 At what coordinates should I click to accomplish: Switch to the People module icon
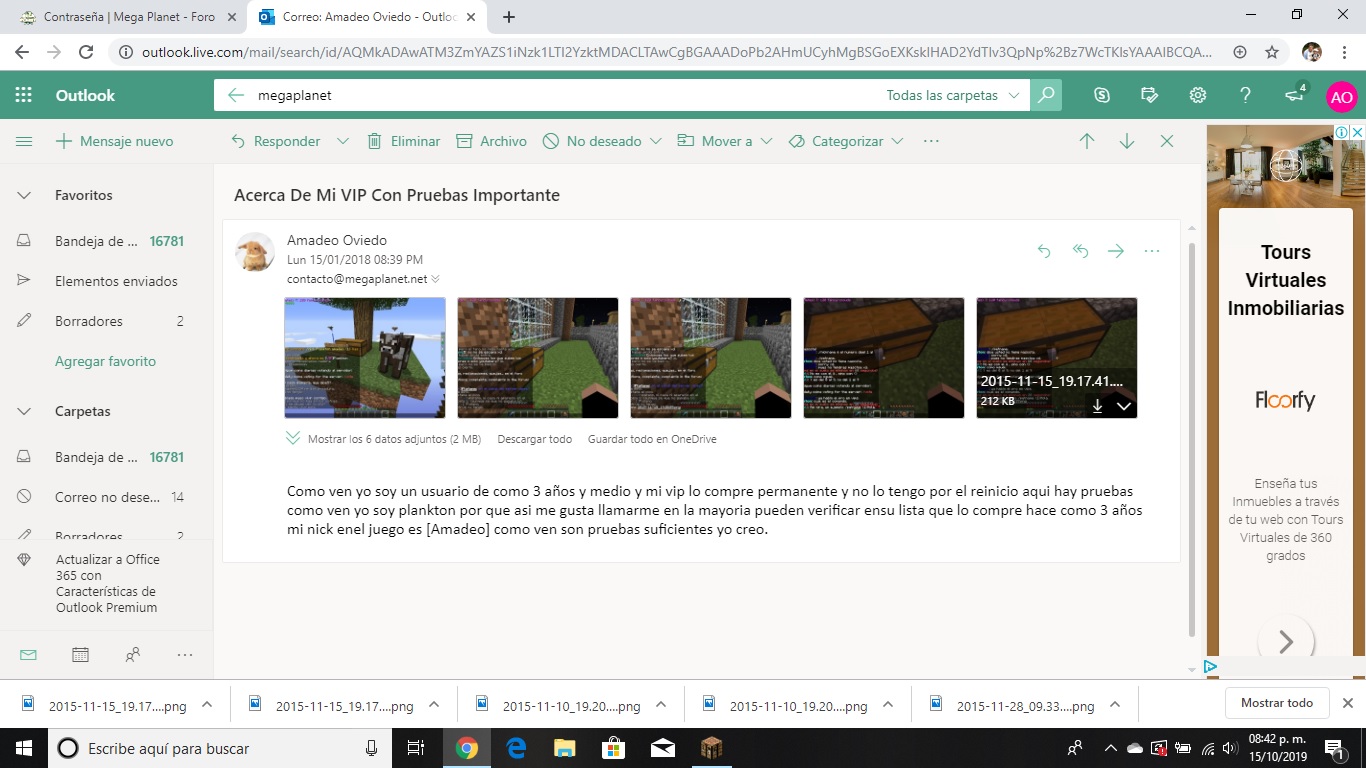click(132, 655)
